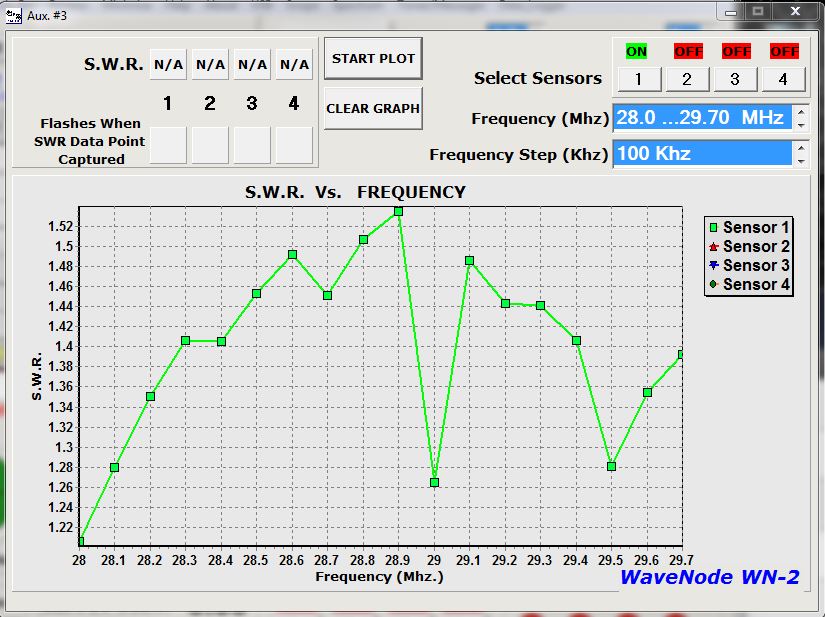The width and height of the screenshot is (825, 617).
Task: Enable sensor 2 with its button
Action: coord(687,78)
